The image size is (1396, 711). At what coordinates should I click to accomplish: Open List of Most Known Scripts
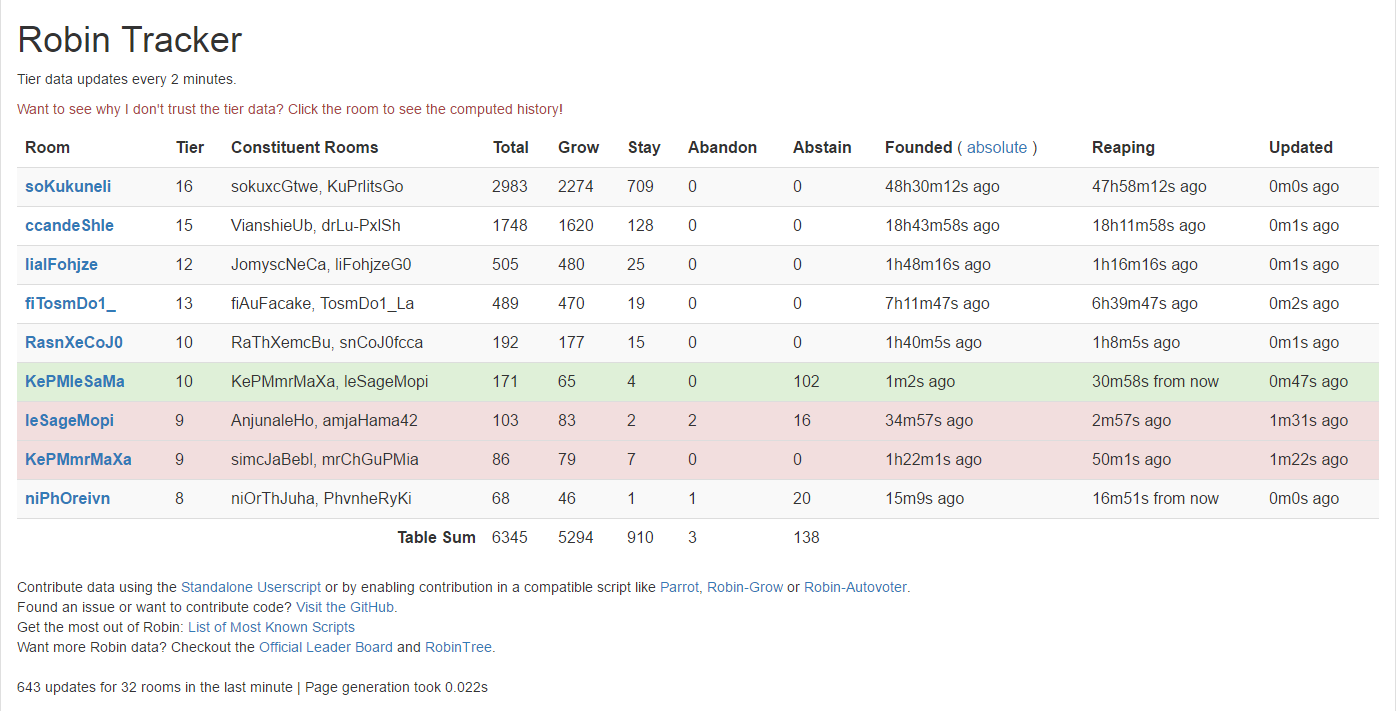click(x=271, y=627)
